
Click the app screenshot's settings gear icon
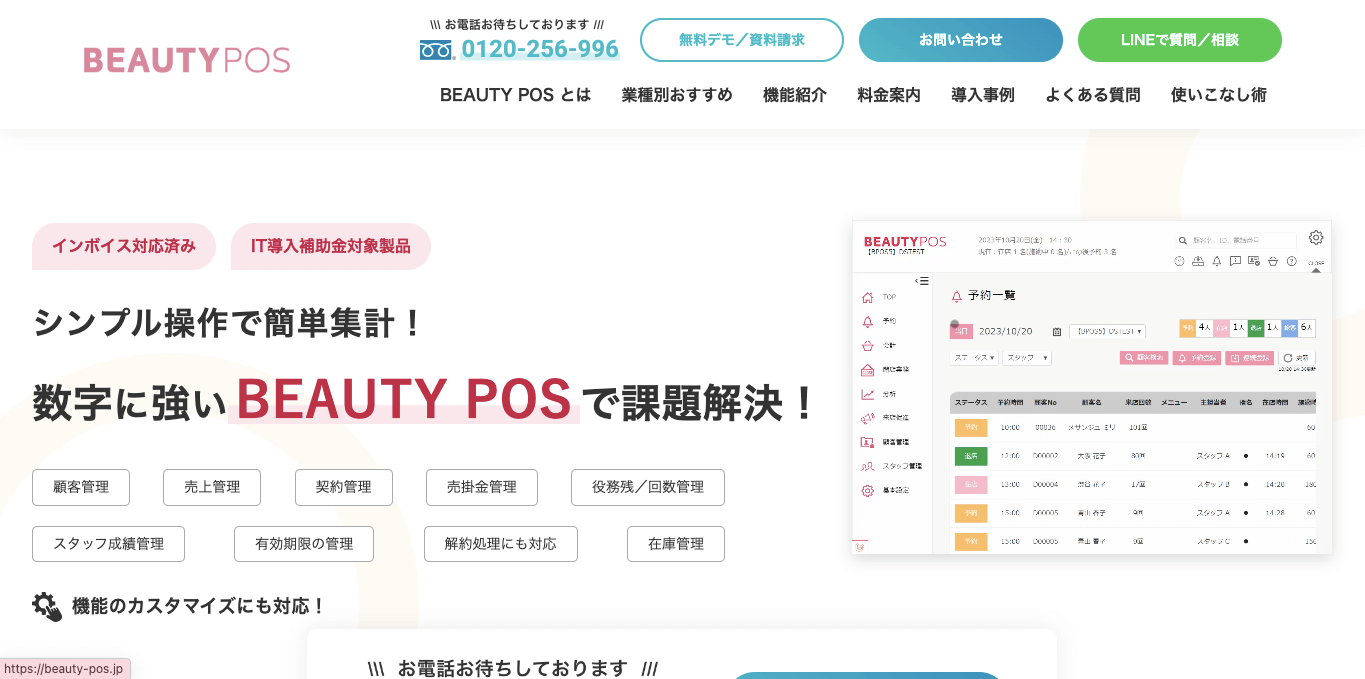click(x=1316, y=238)
